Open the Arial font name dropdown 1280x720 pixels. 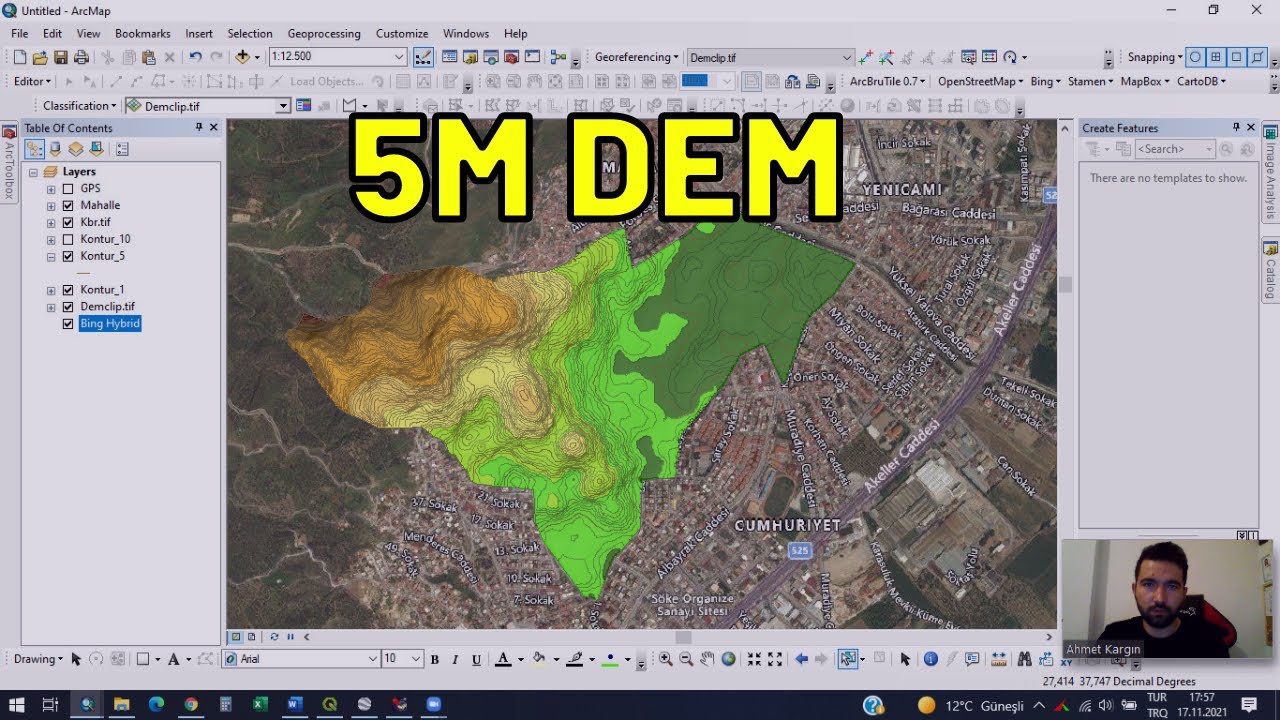pos(373,659)
